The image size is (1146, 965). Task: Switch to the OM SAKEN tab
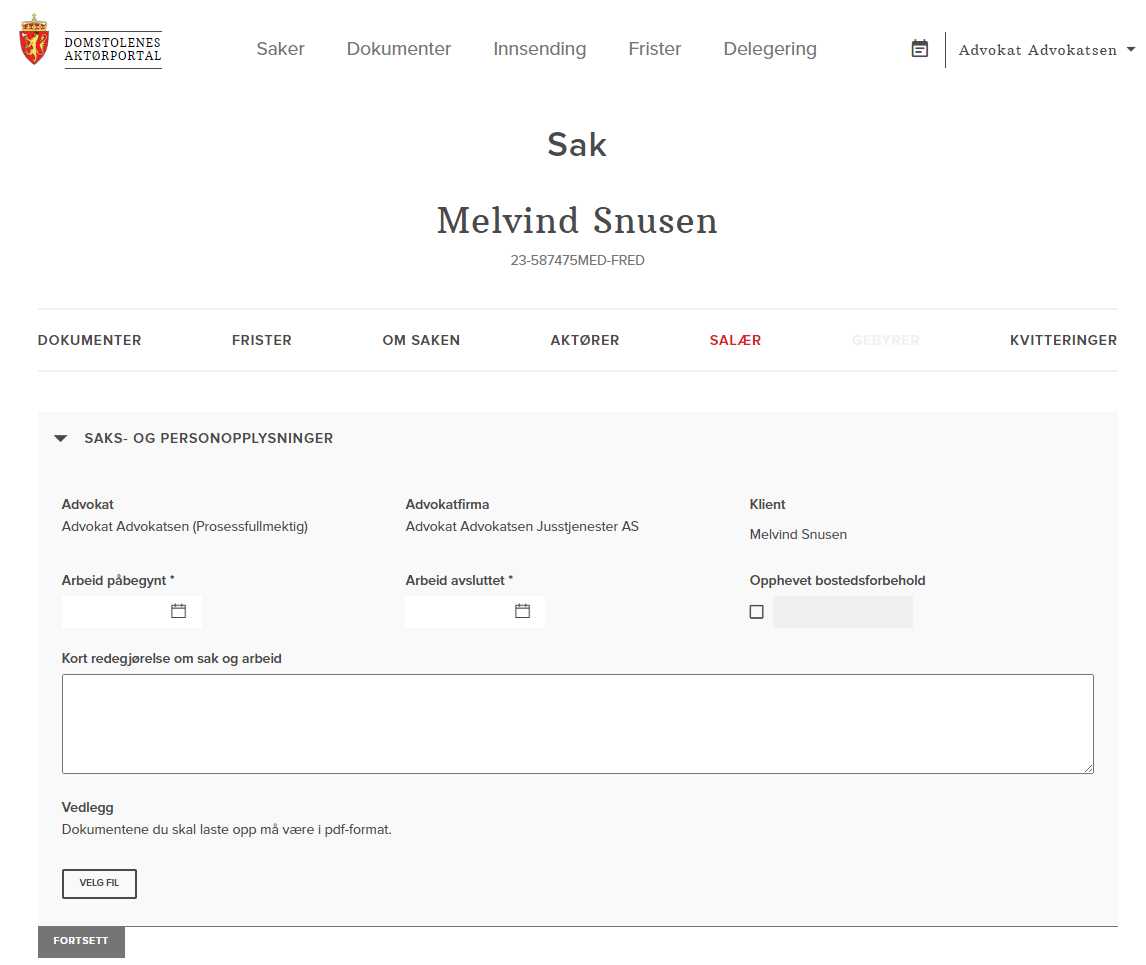click(x=421, y=340)
